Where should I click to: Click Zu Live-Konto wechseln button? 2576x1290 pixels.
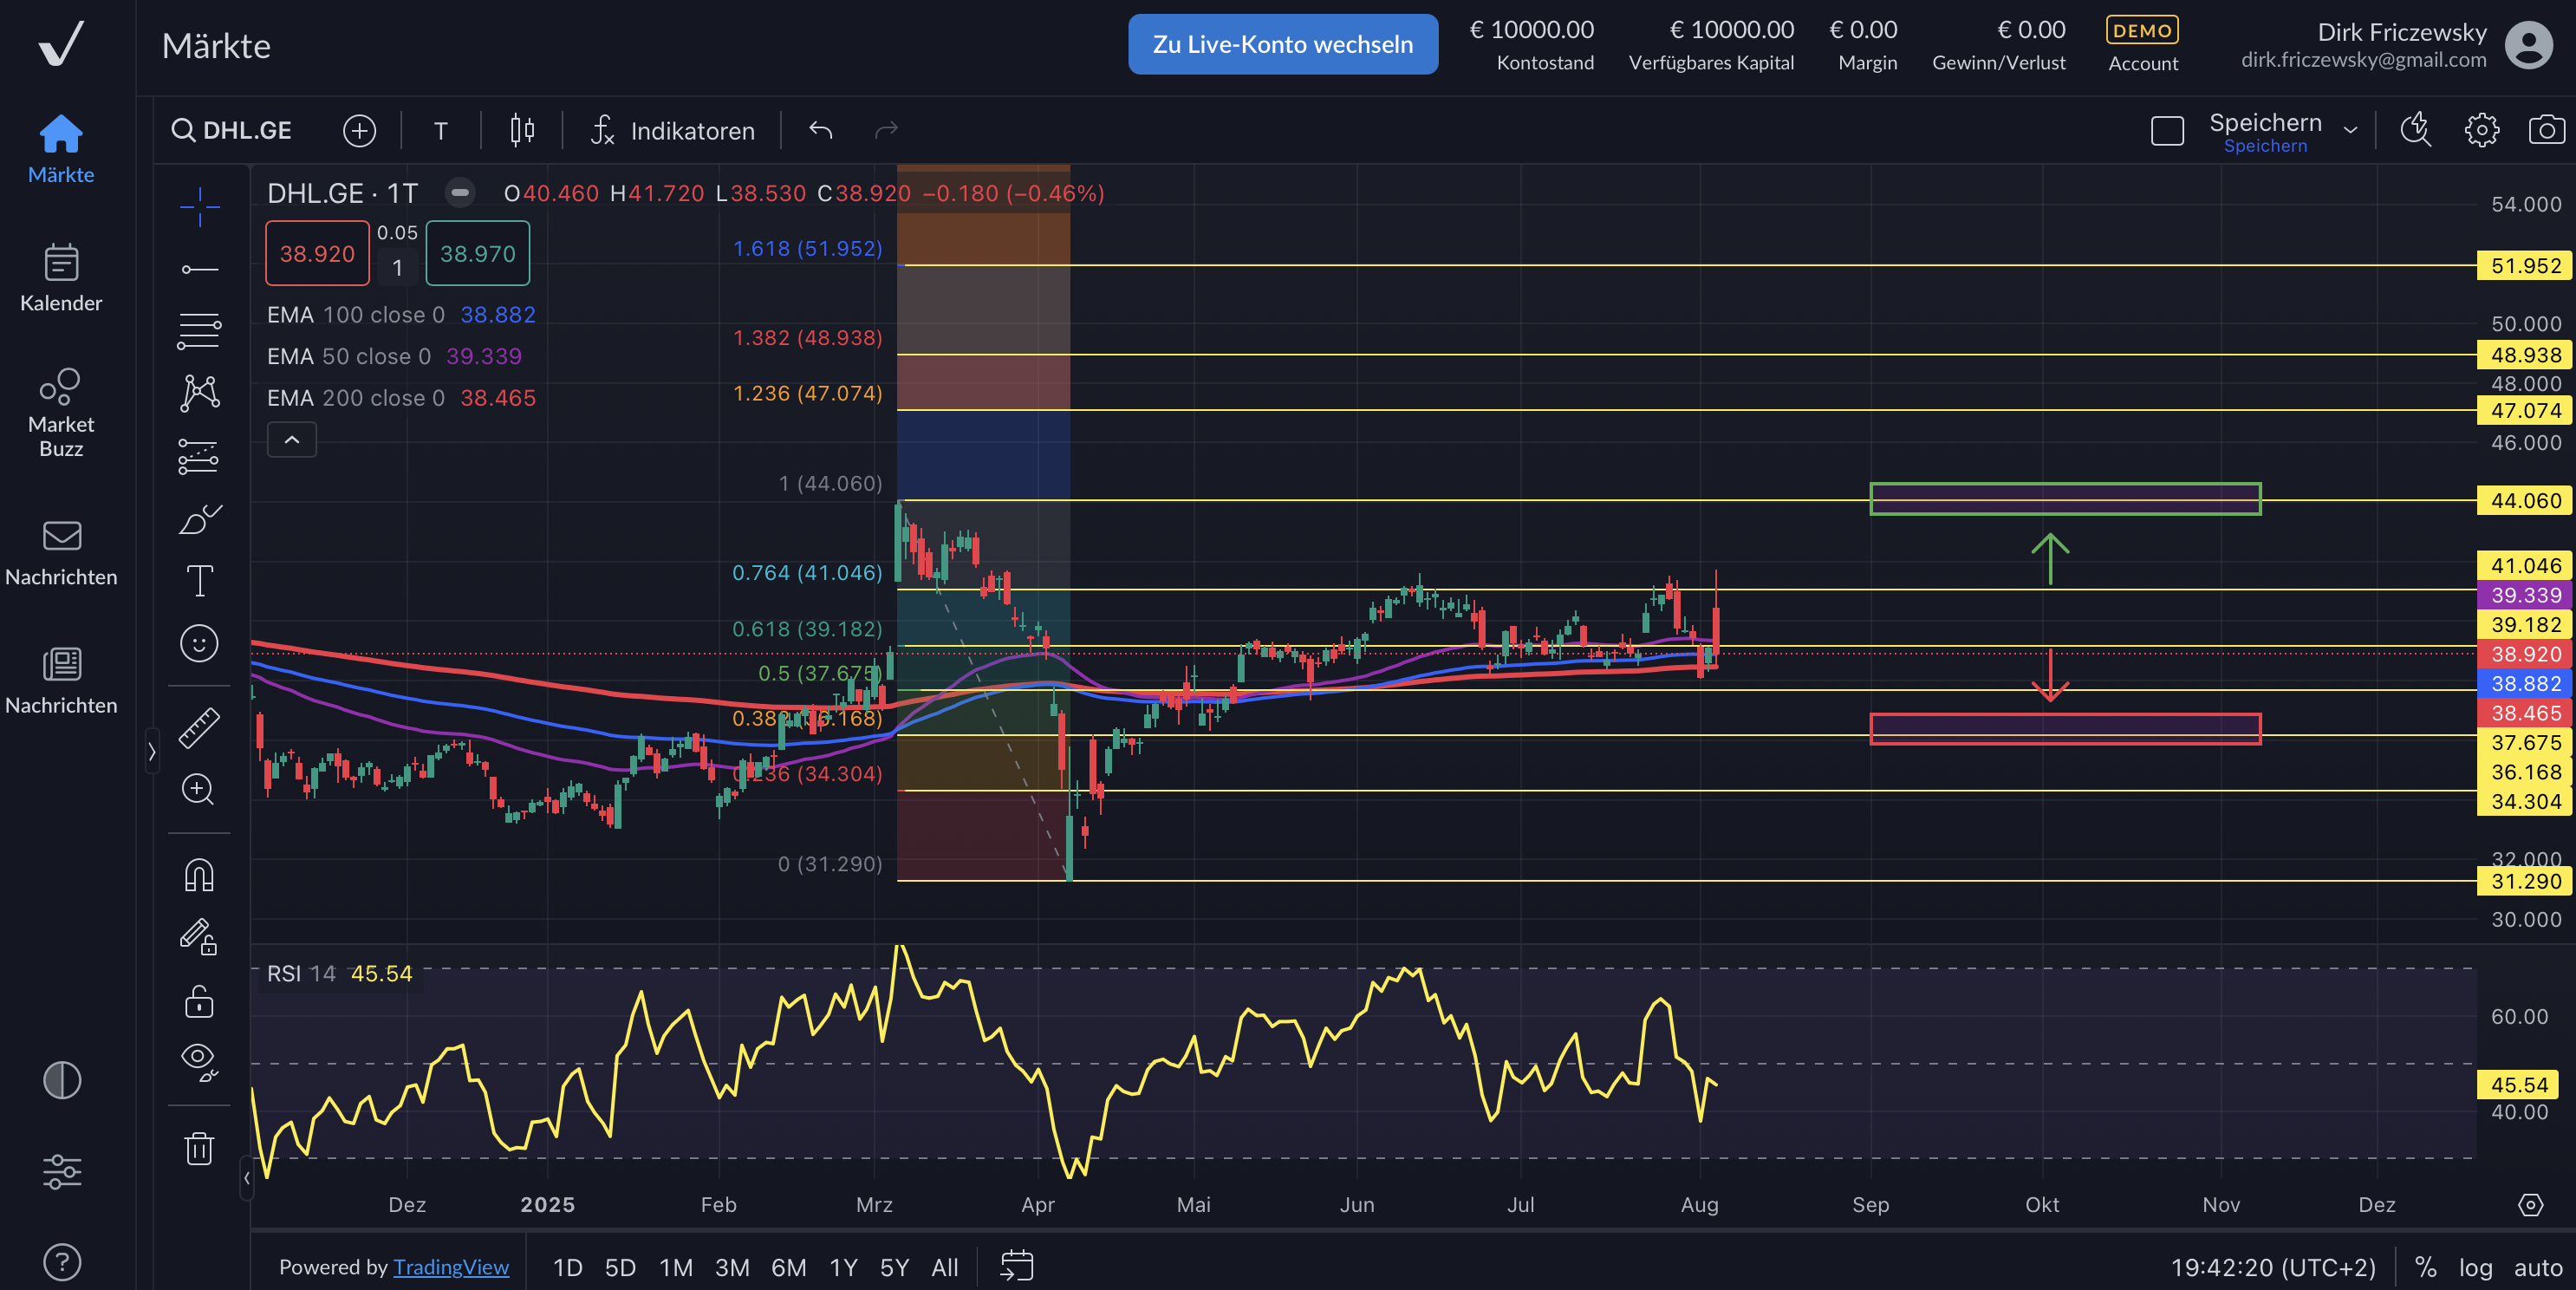pos(1283,44)
